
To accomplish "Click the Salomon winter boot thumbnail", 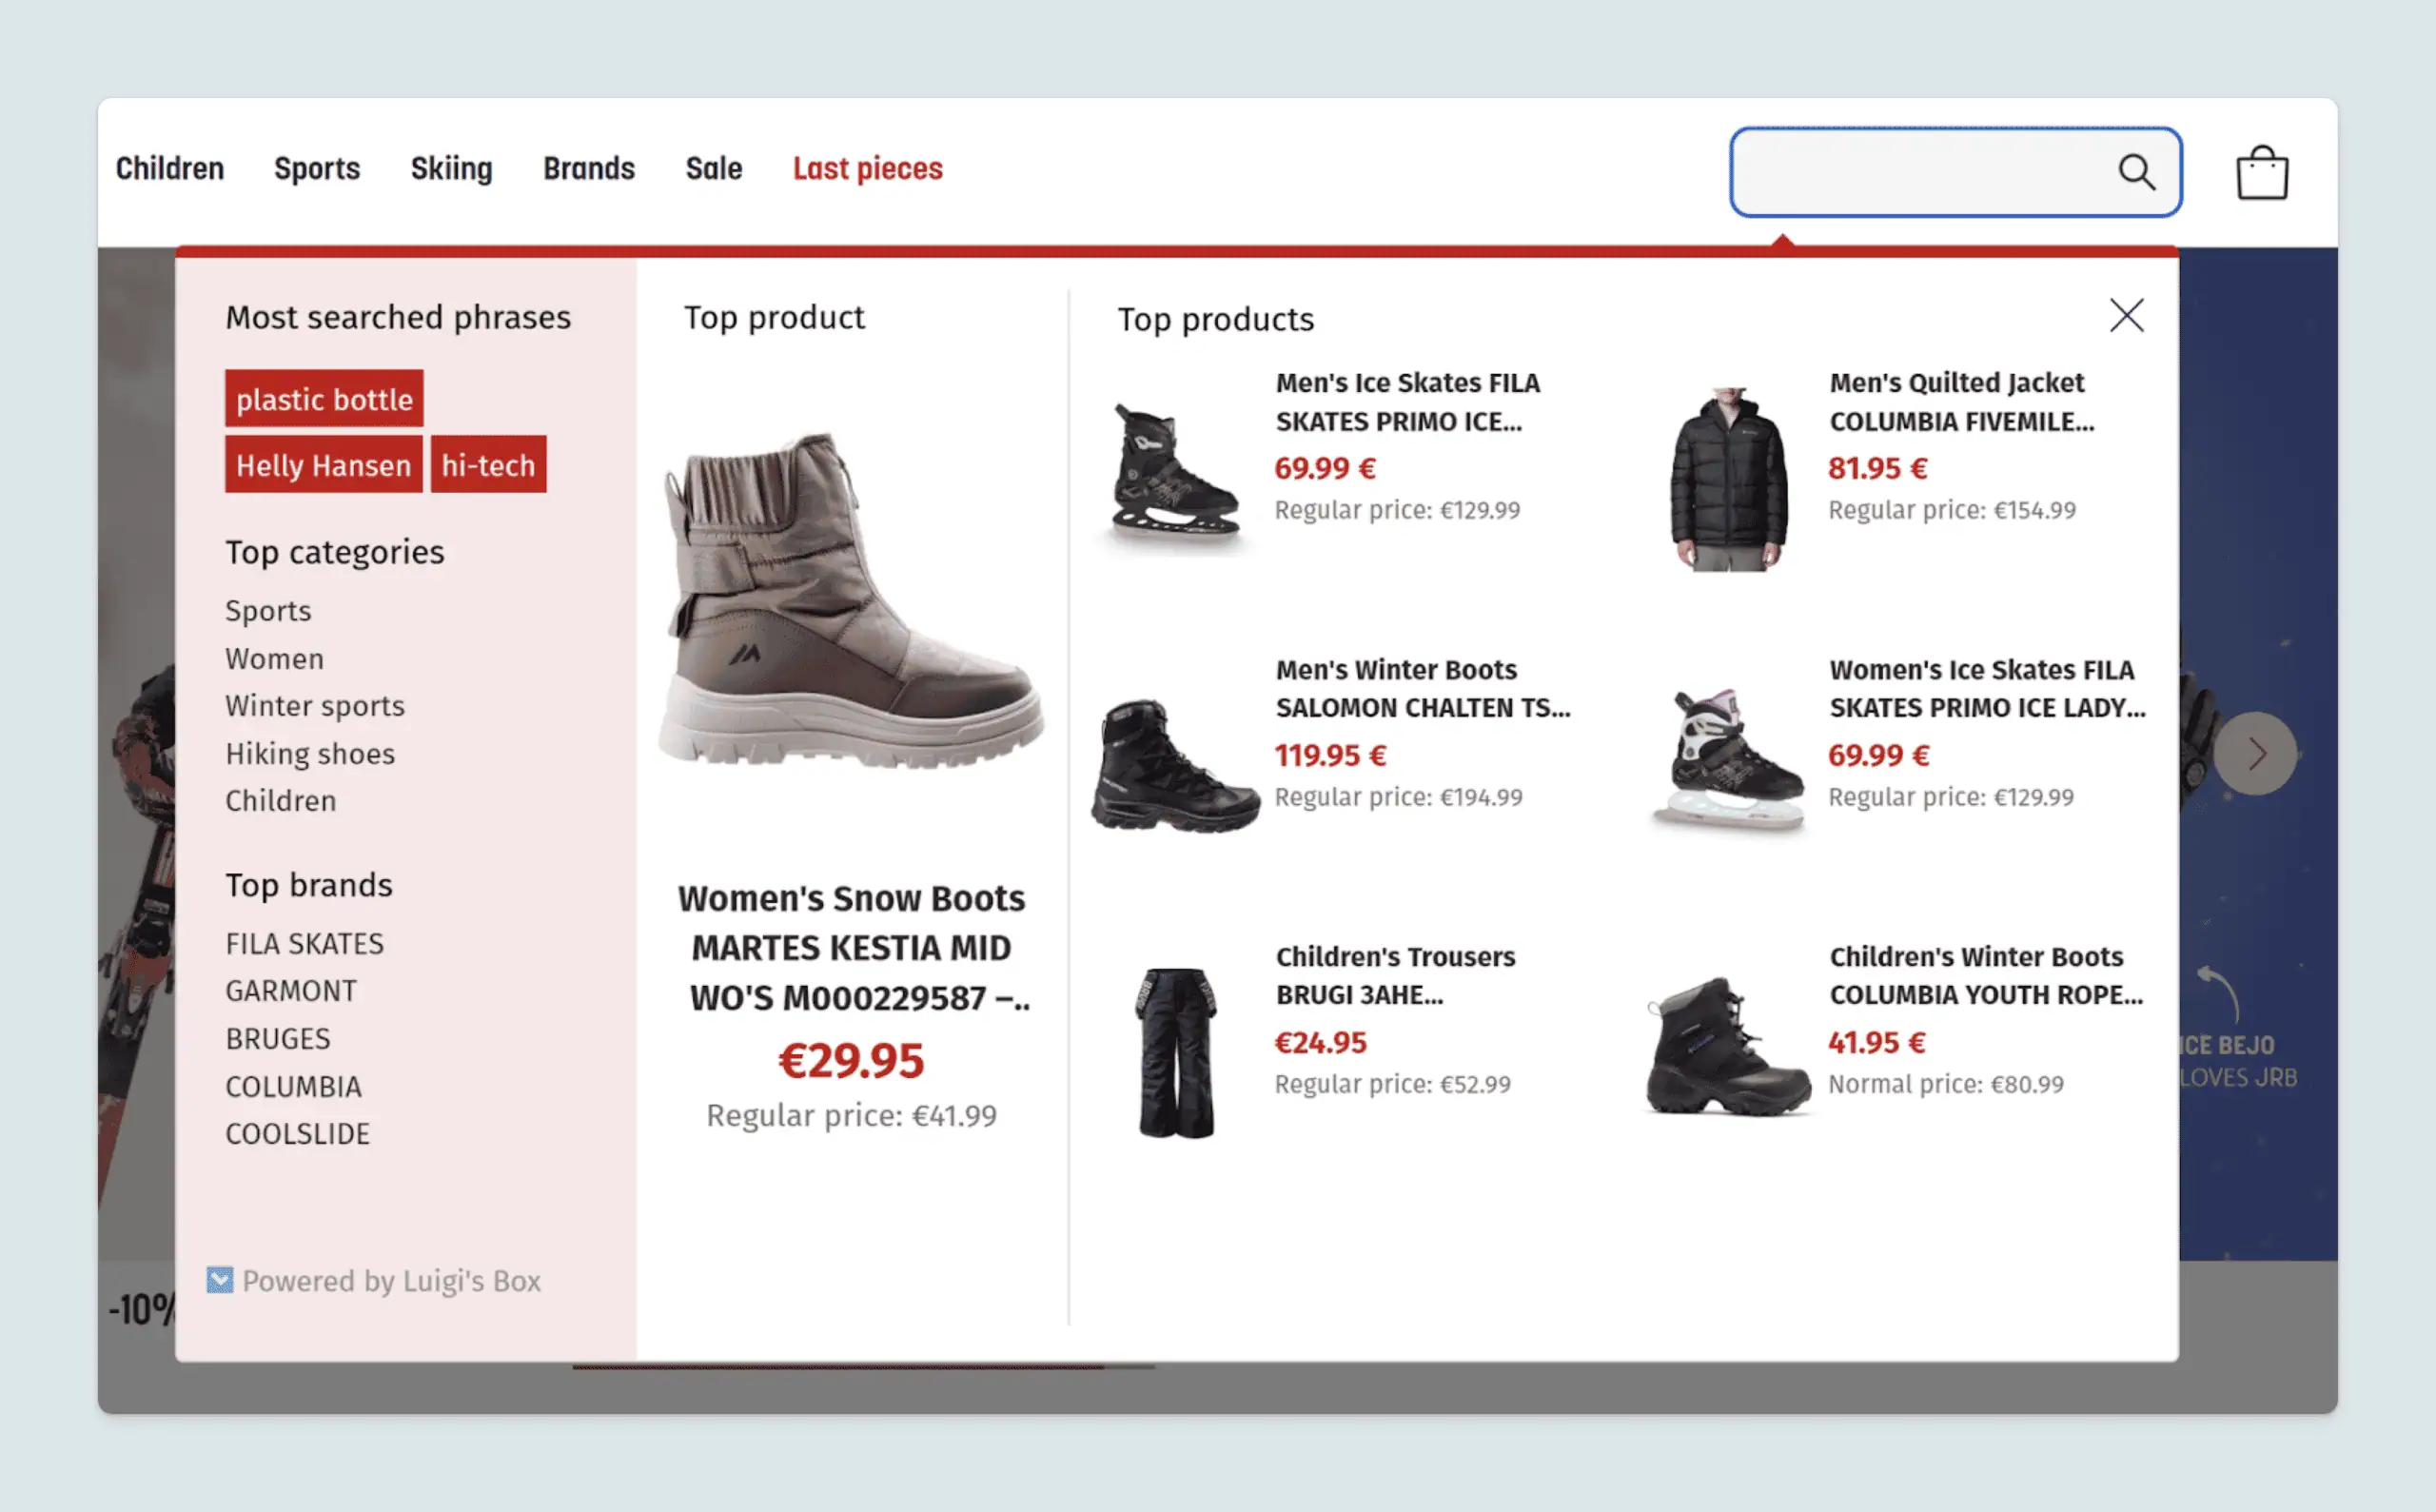I will point(1175,766).
